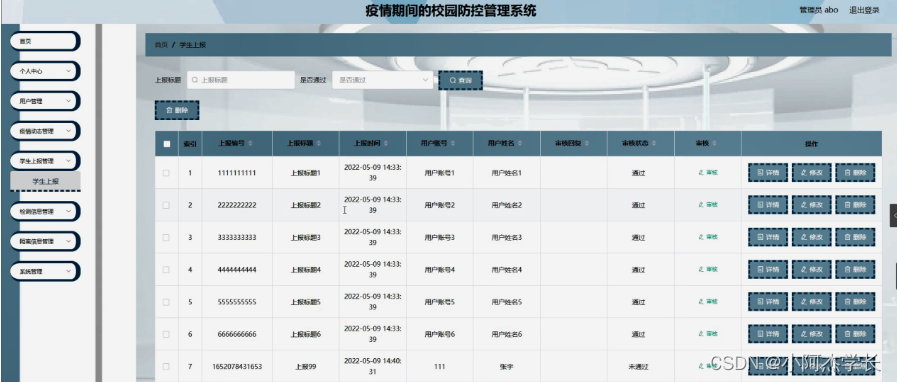Go to 首页 in the sidebar
The width and height of the screenshot is (897, 382).
[45, 41]
